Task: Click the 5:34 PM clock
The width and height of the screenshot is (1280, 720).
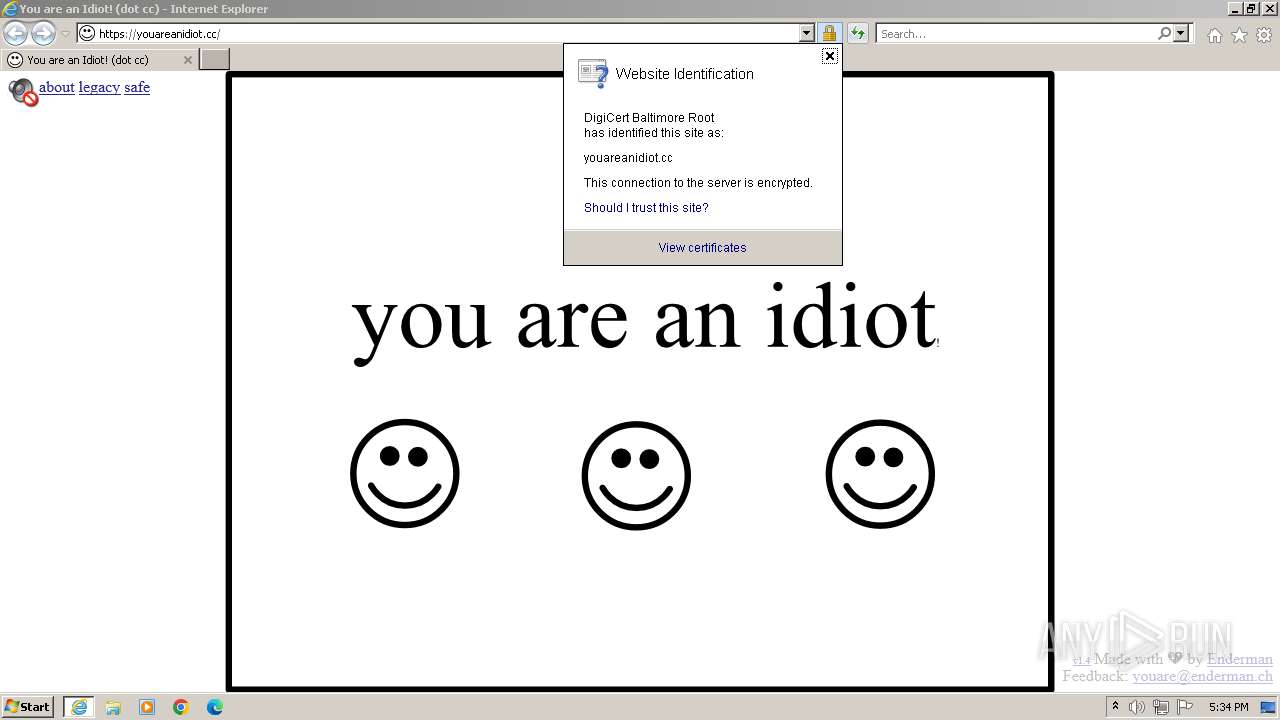Action: pos(1228,707)
